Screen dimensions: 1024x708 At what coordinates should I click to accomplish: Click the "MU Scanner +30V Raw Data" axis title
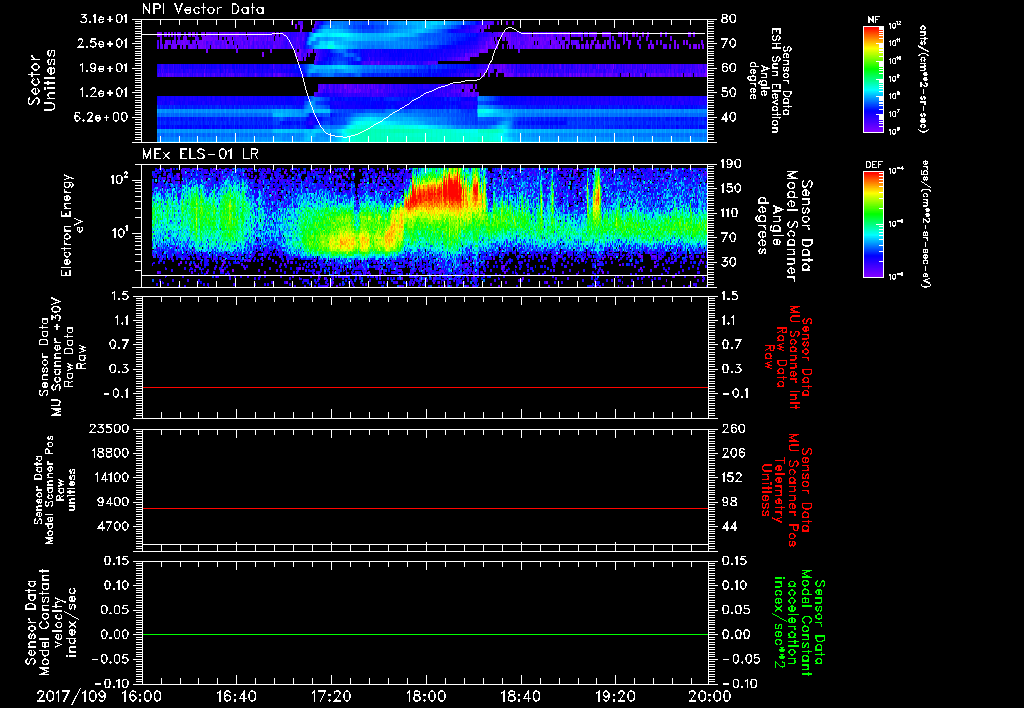pos(62,358)
